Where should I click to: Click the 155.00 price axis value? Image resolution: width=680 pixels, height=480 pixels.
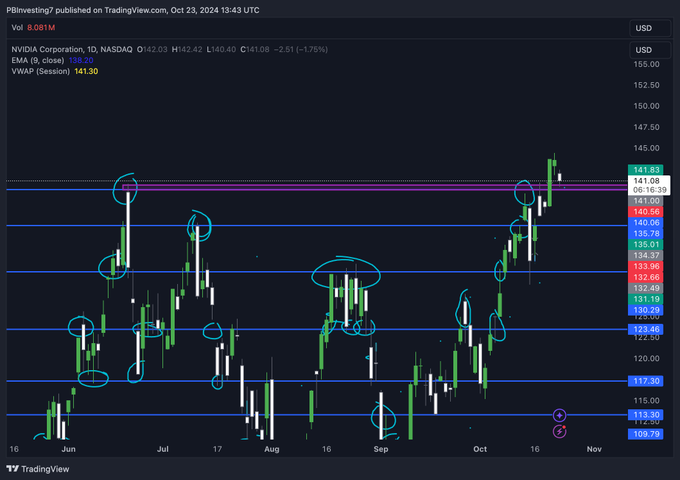point(646,64)
